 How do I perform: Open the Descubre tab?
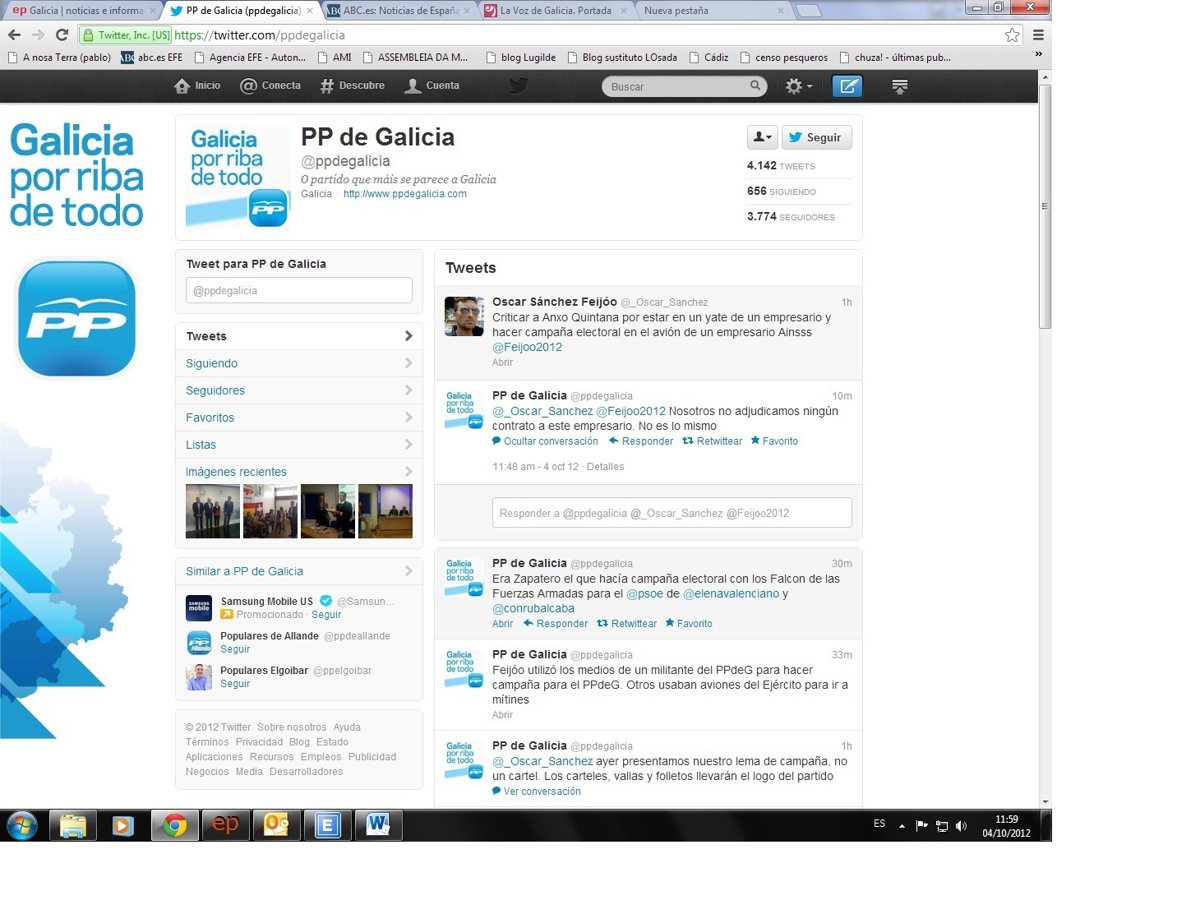coord(352,86)
